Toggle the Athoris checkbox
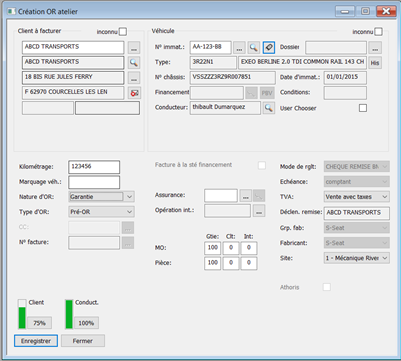Image resolution: width=401 pixels, height=361 pixels. pyautogui.click(x=327, y=287)
